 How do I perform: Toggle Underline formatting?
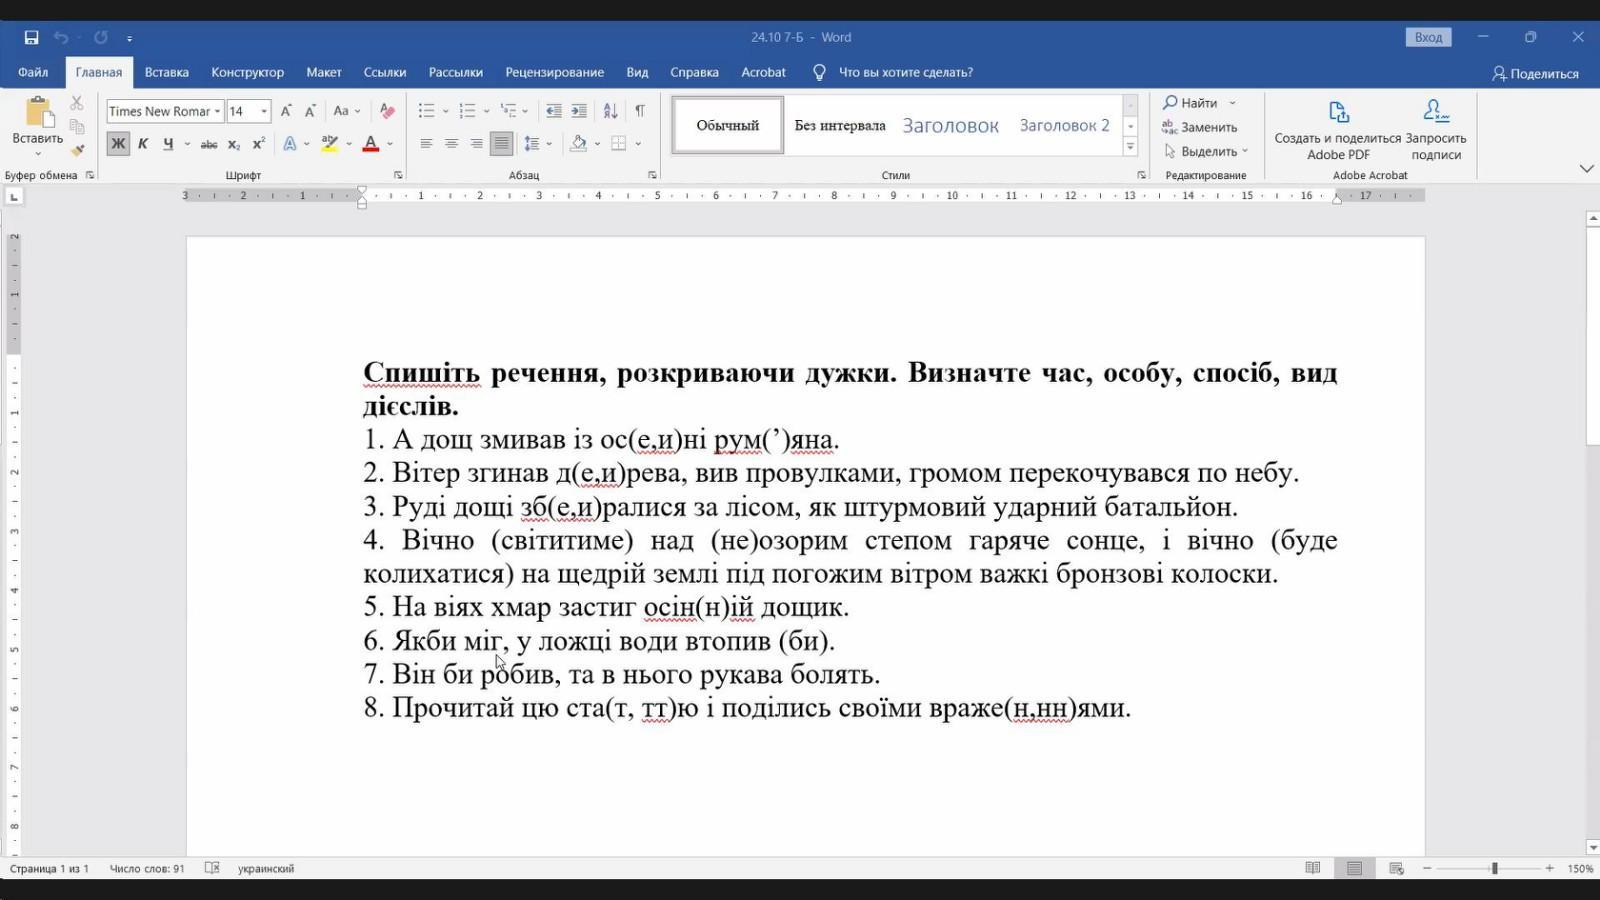(168, 144)
